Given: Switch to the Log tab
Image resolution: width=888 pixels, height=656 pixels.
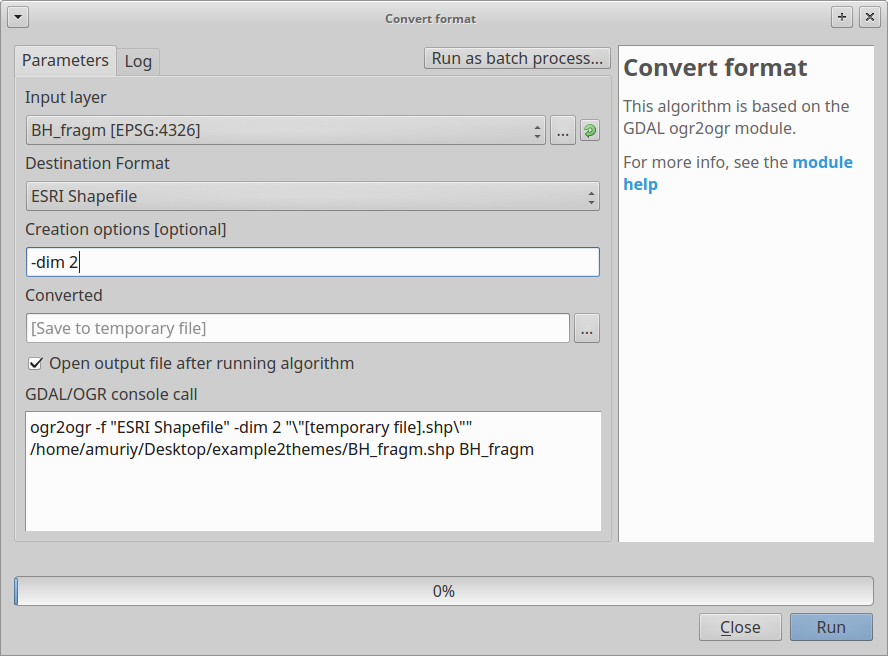Looking at the screenshot, I should pyautogui.click(x=138, y=61).
